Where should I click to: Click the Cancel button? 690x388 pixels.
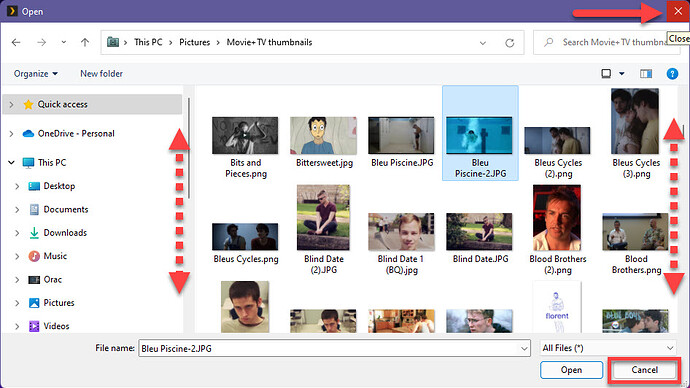[x=645, y=370]
